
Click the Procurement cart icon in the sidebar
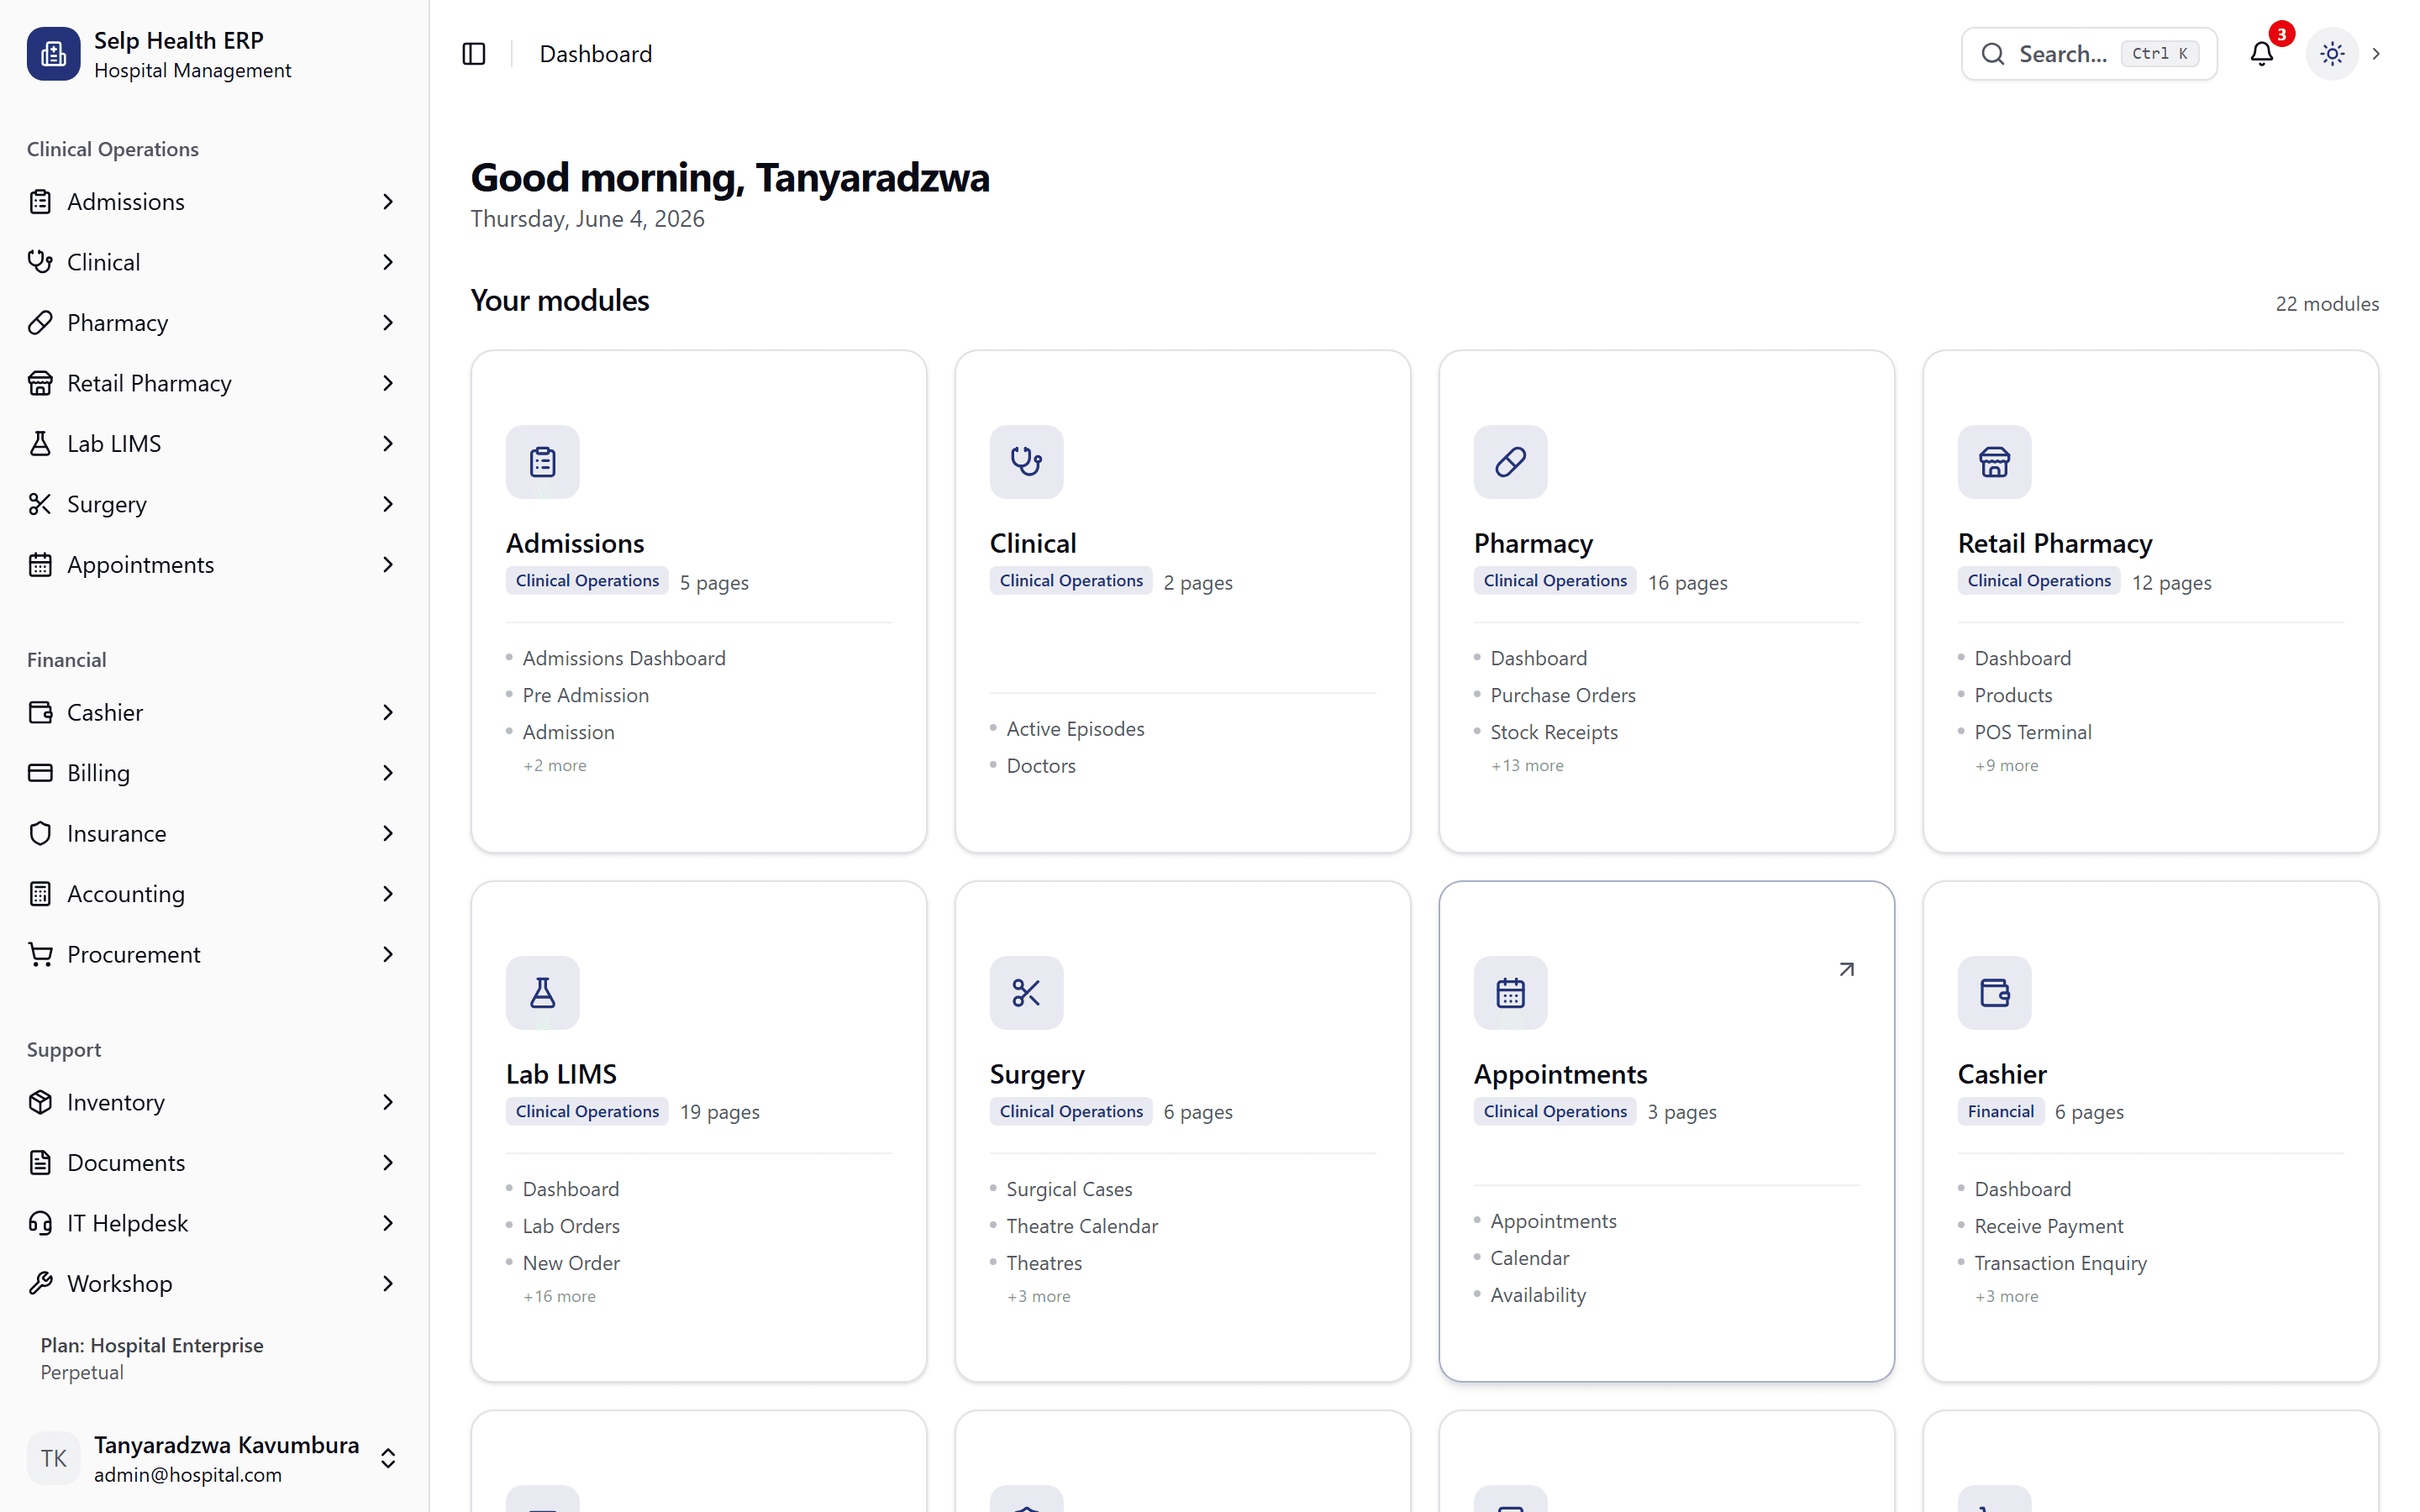[40, 955]
